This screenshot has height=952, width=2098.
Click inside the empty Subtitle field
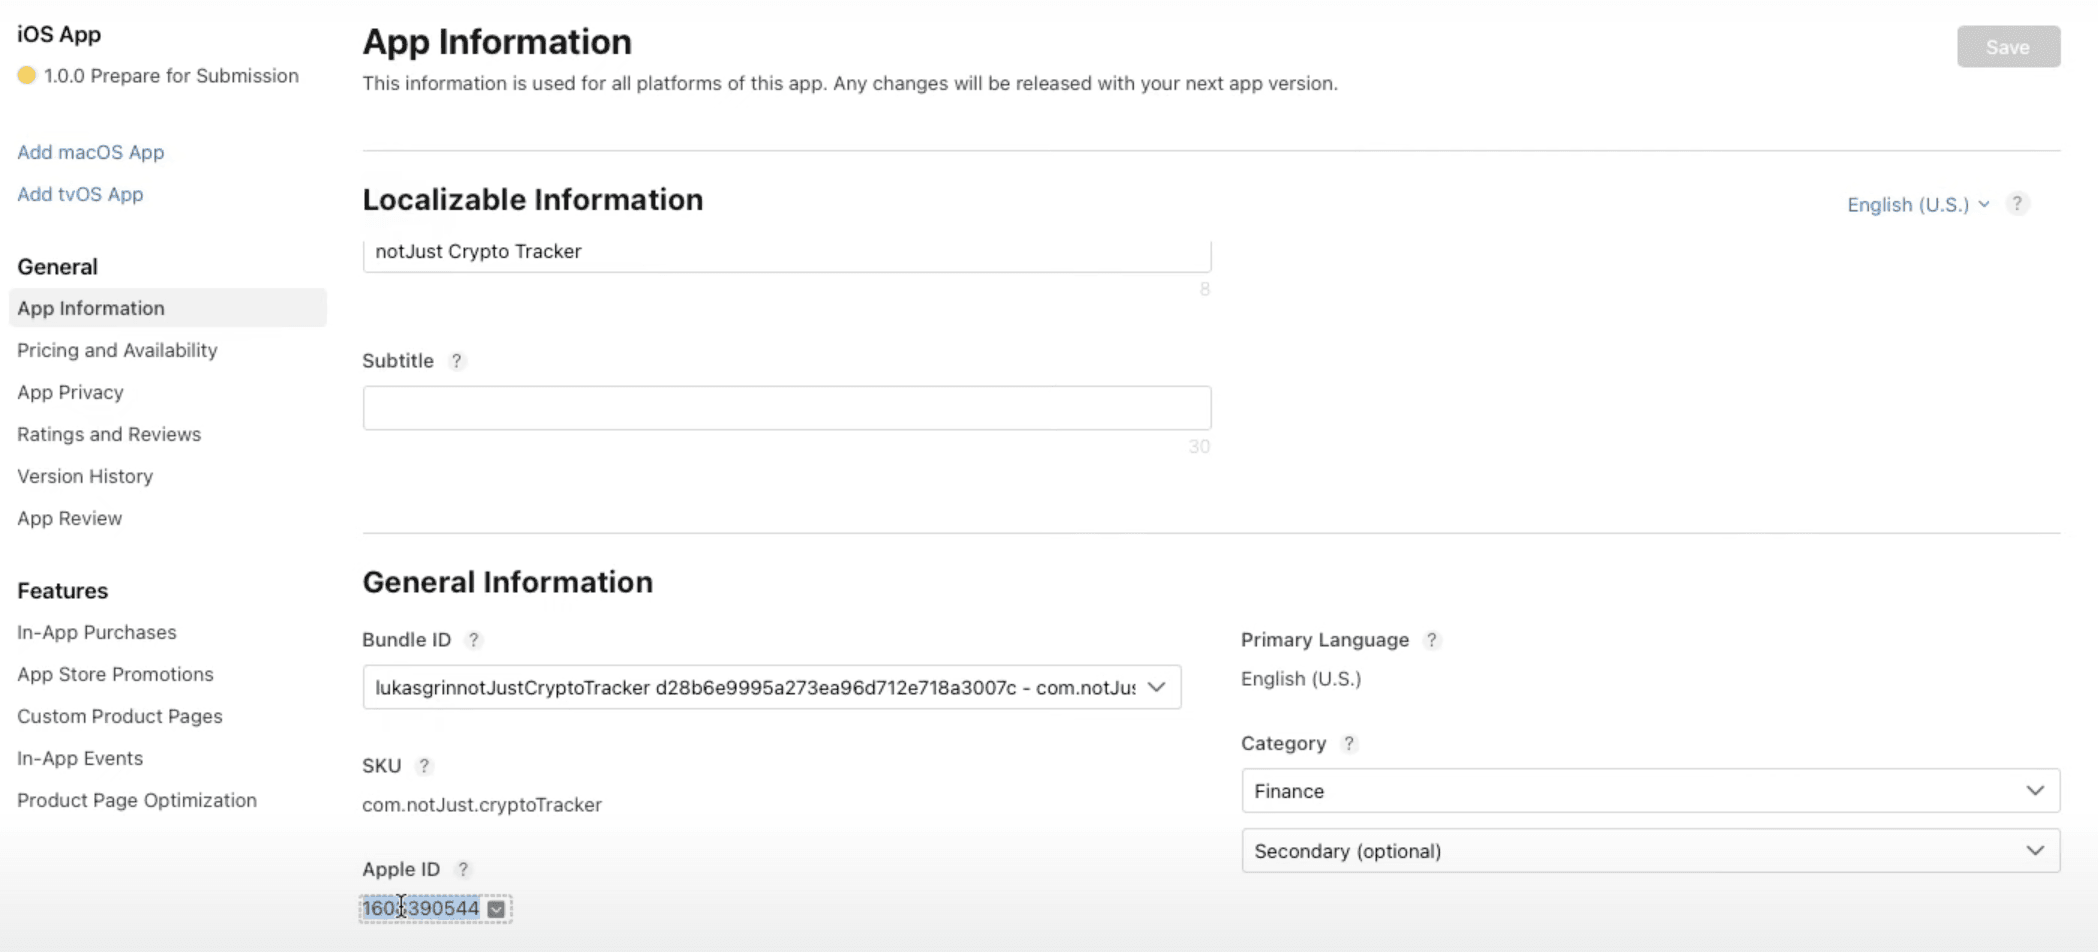click(x=786, y=407)
